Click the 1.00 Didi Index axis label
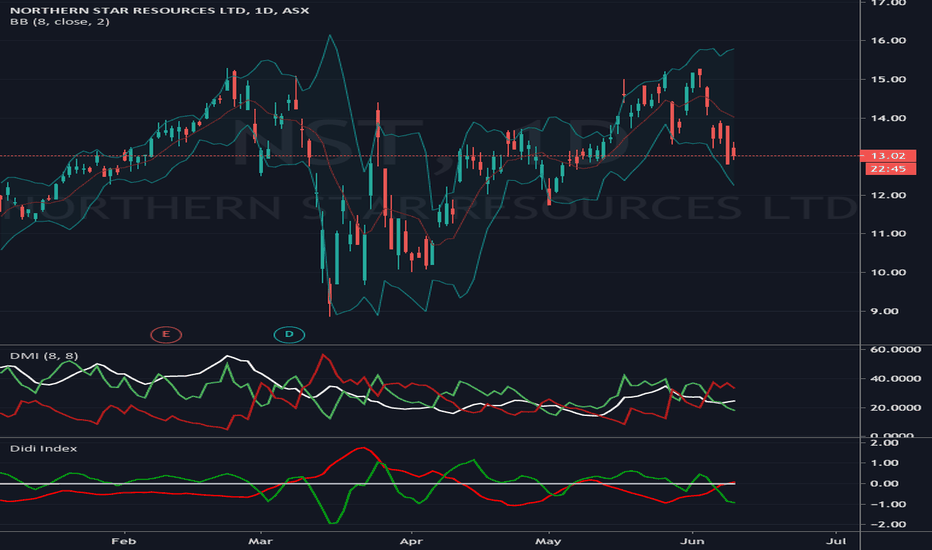The height and width of the screenshot is (550, 932). [885, 463]
